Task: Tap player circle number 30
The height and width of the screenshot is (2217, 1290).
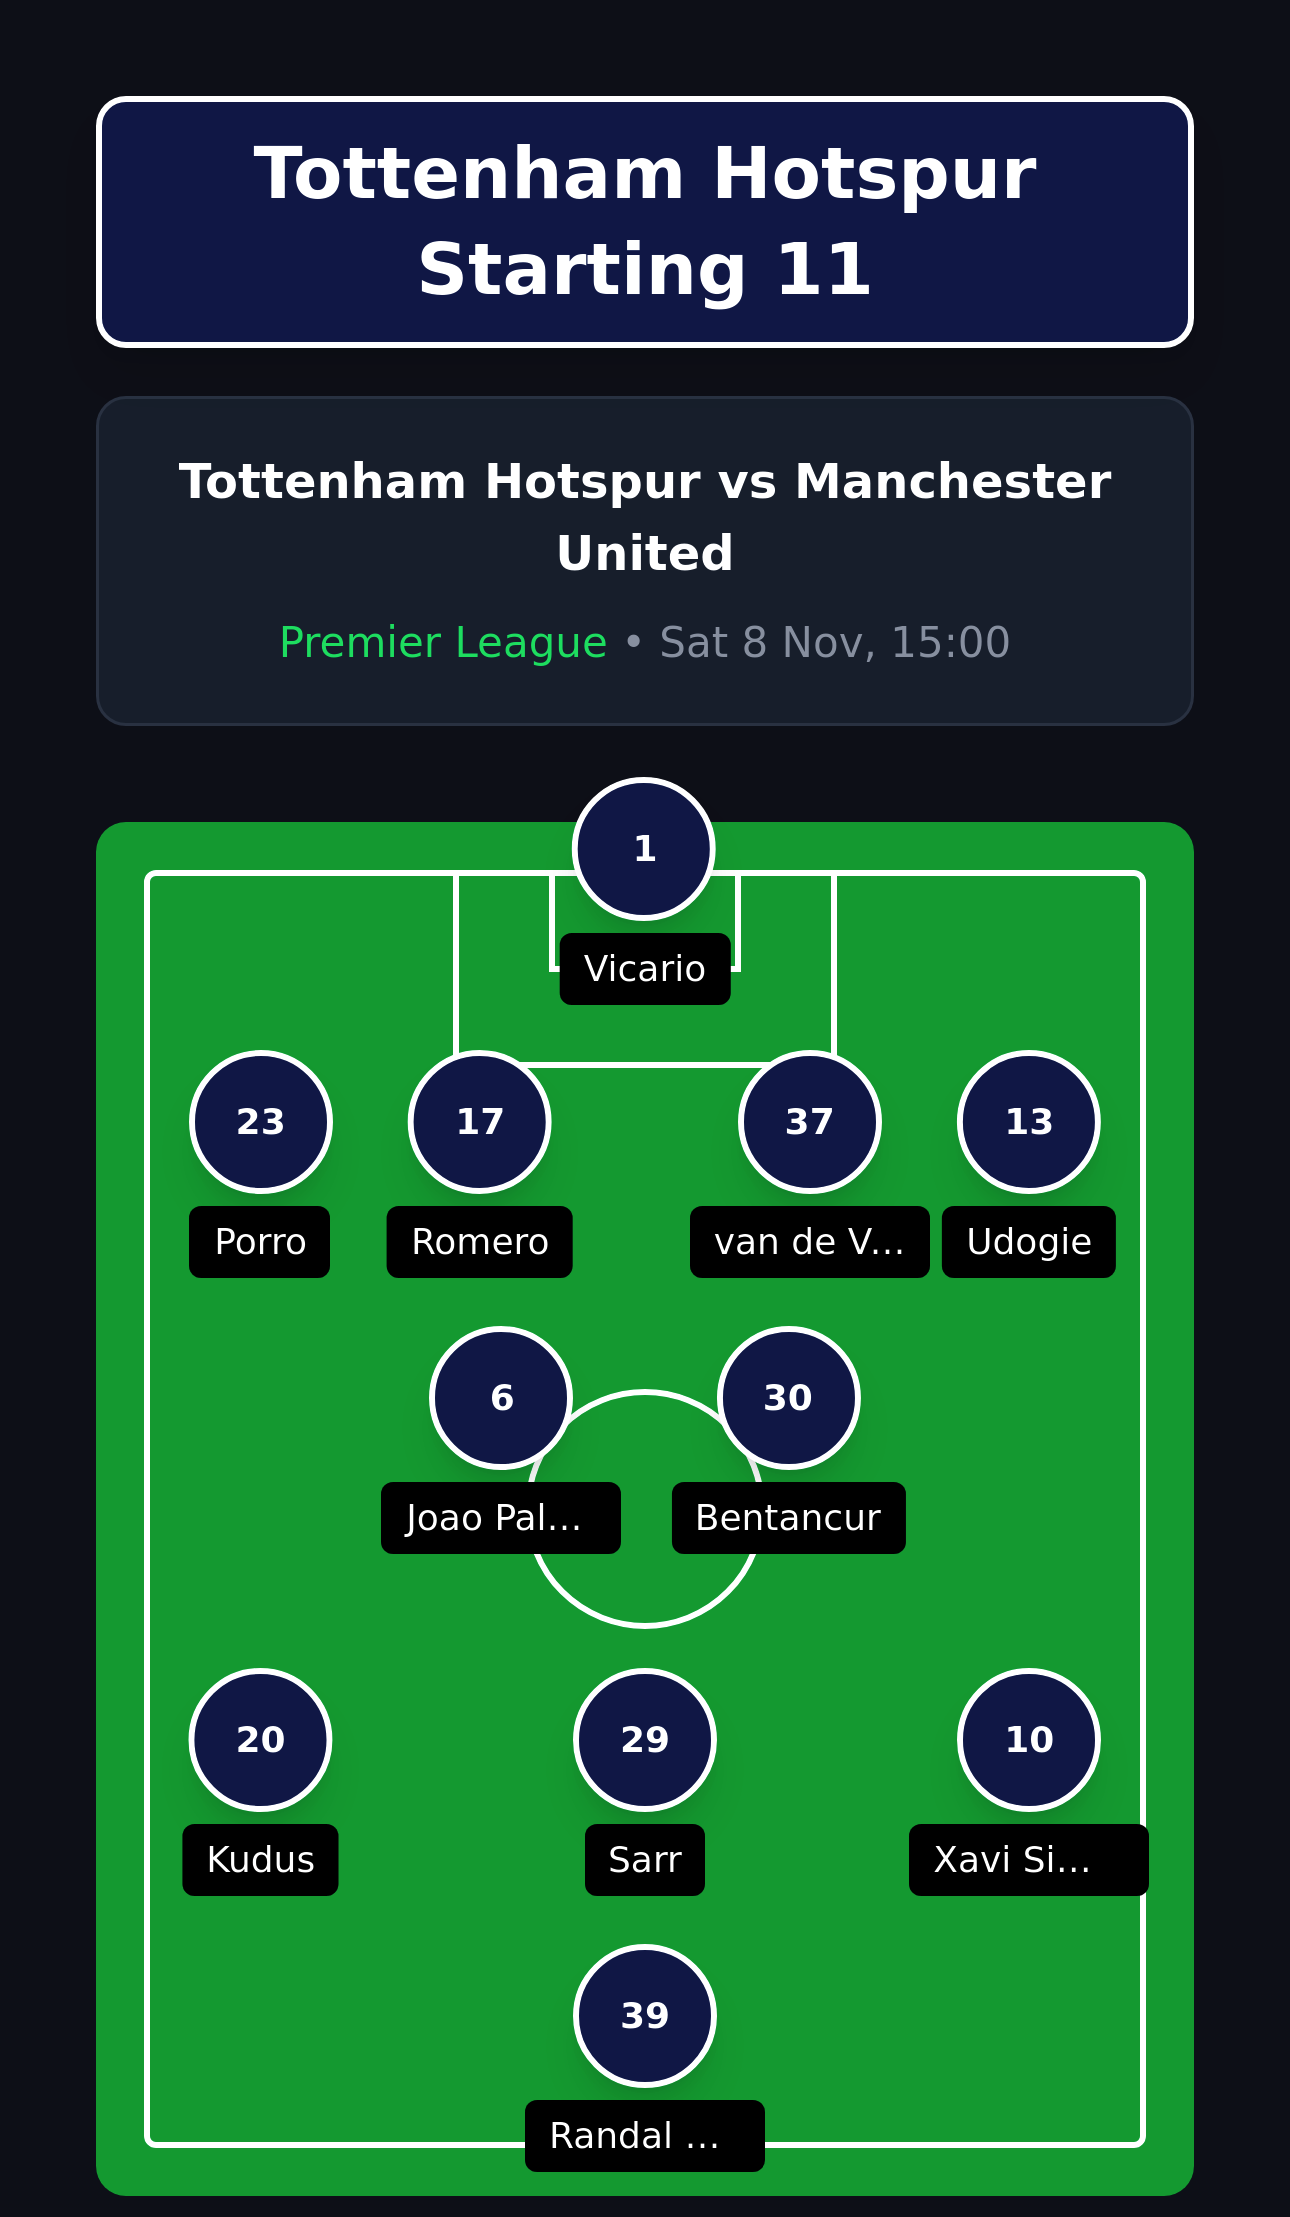Action: (788, 1397)
